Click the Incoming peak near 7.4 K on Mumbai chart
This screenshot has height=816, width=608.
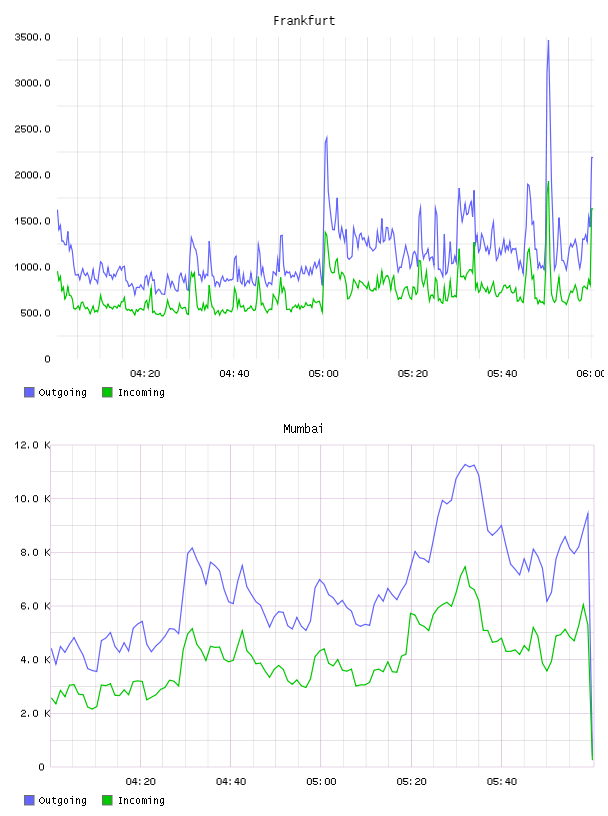(465, 567)
